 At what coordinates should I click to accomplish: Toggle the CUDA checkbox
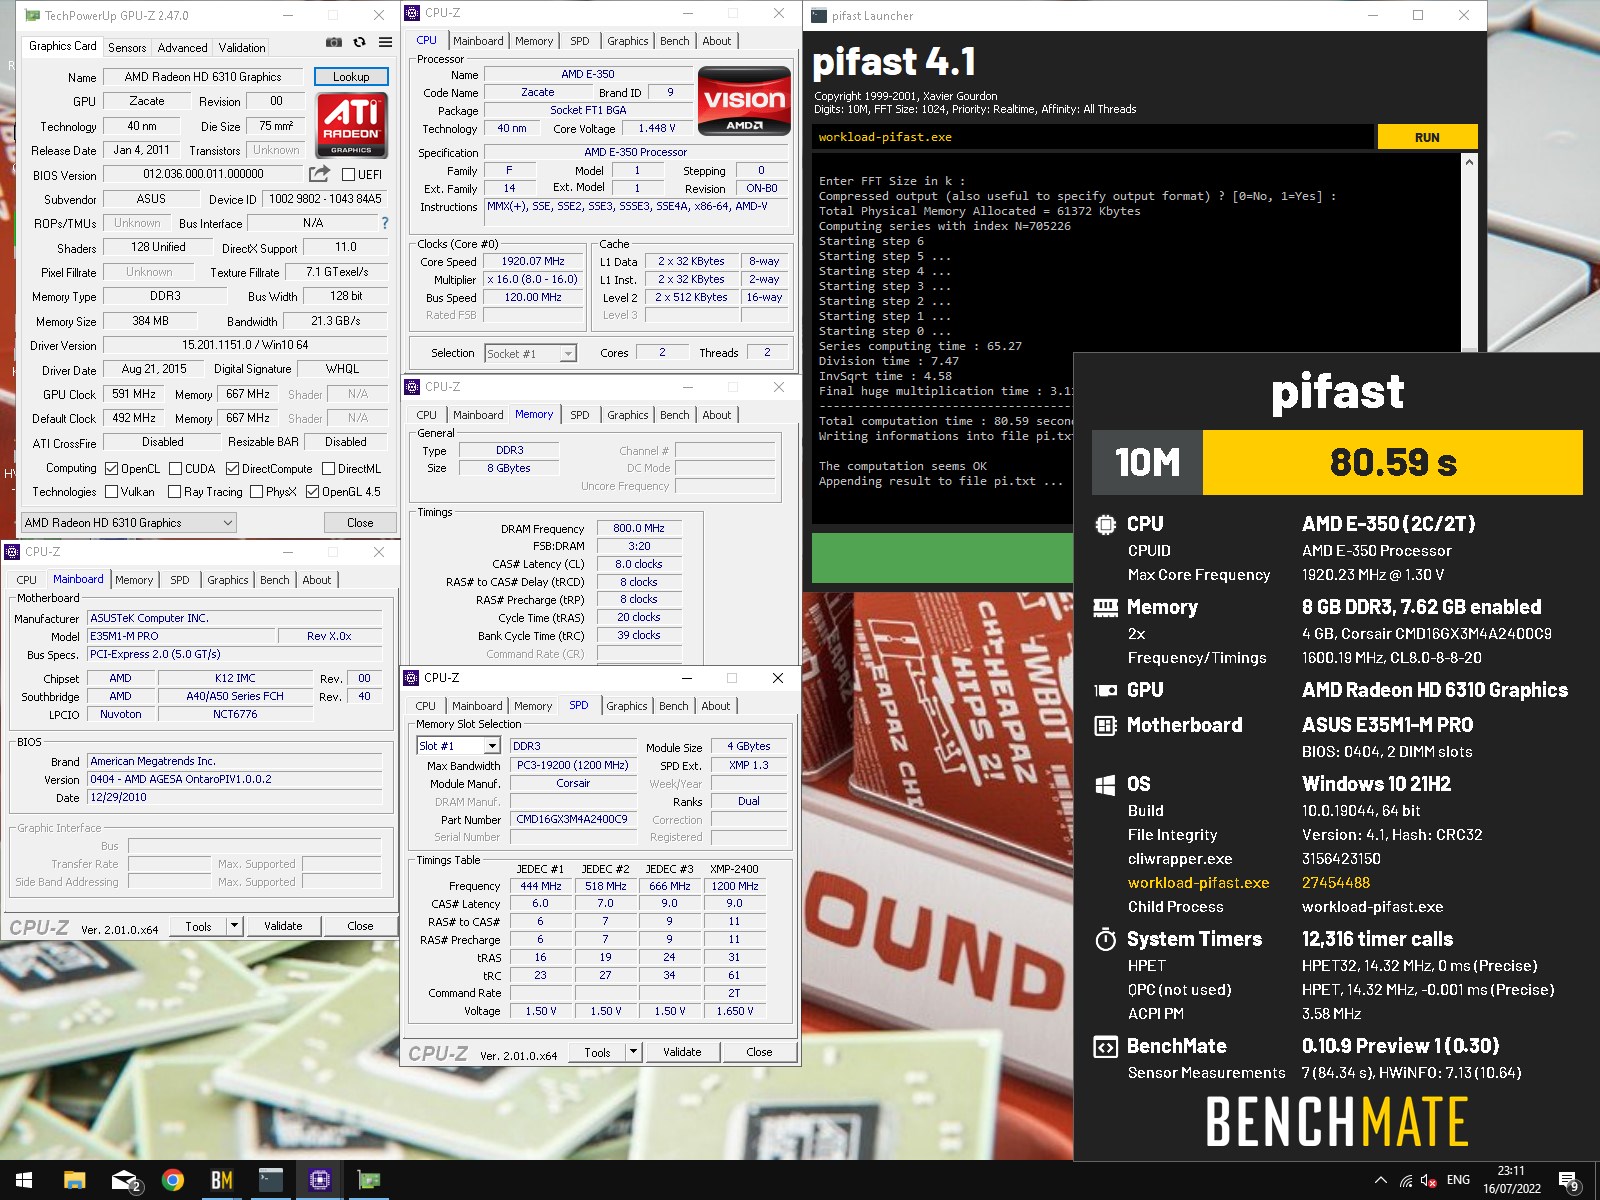pyautogui.click(x=176, y=468)
